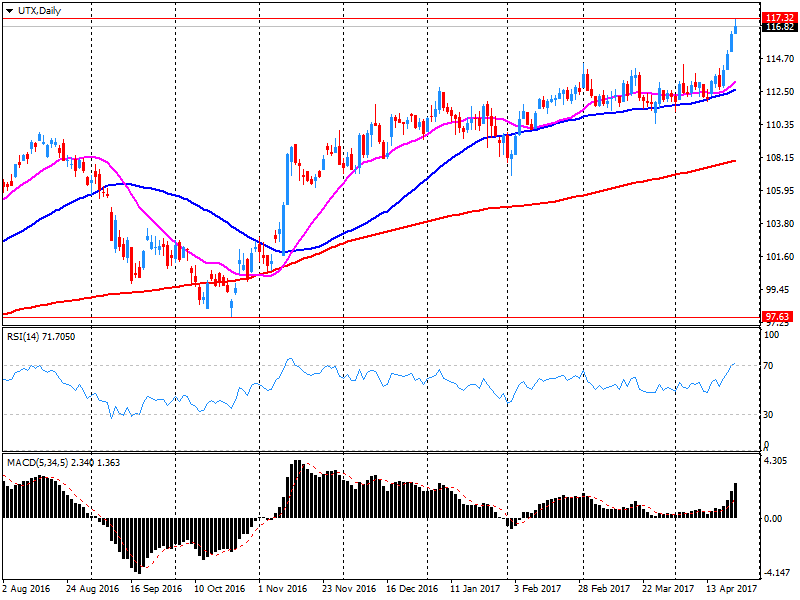Click the UTX,Daily chart title
The width and height of the screenshot is (800, 600).
[x=39, y=11]
